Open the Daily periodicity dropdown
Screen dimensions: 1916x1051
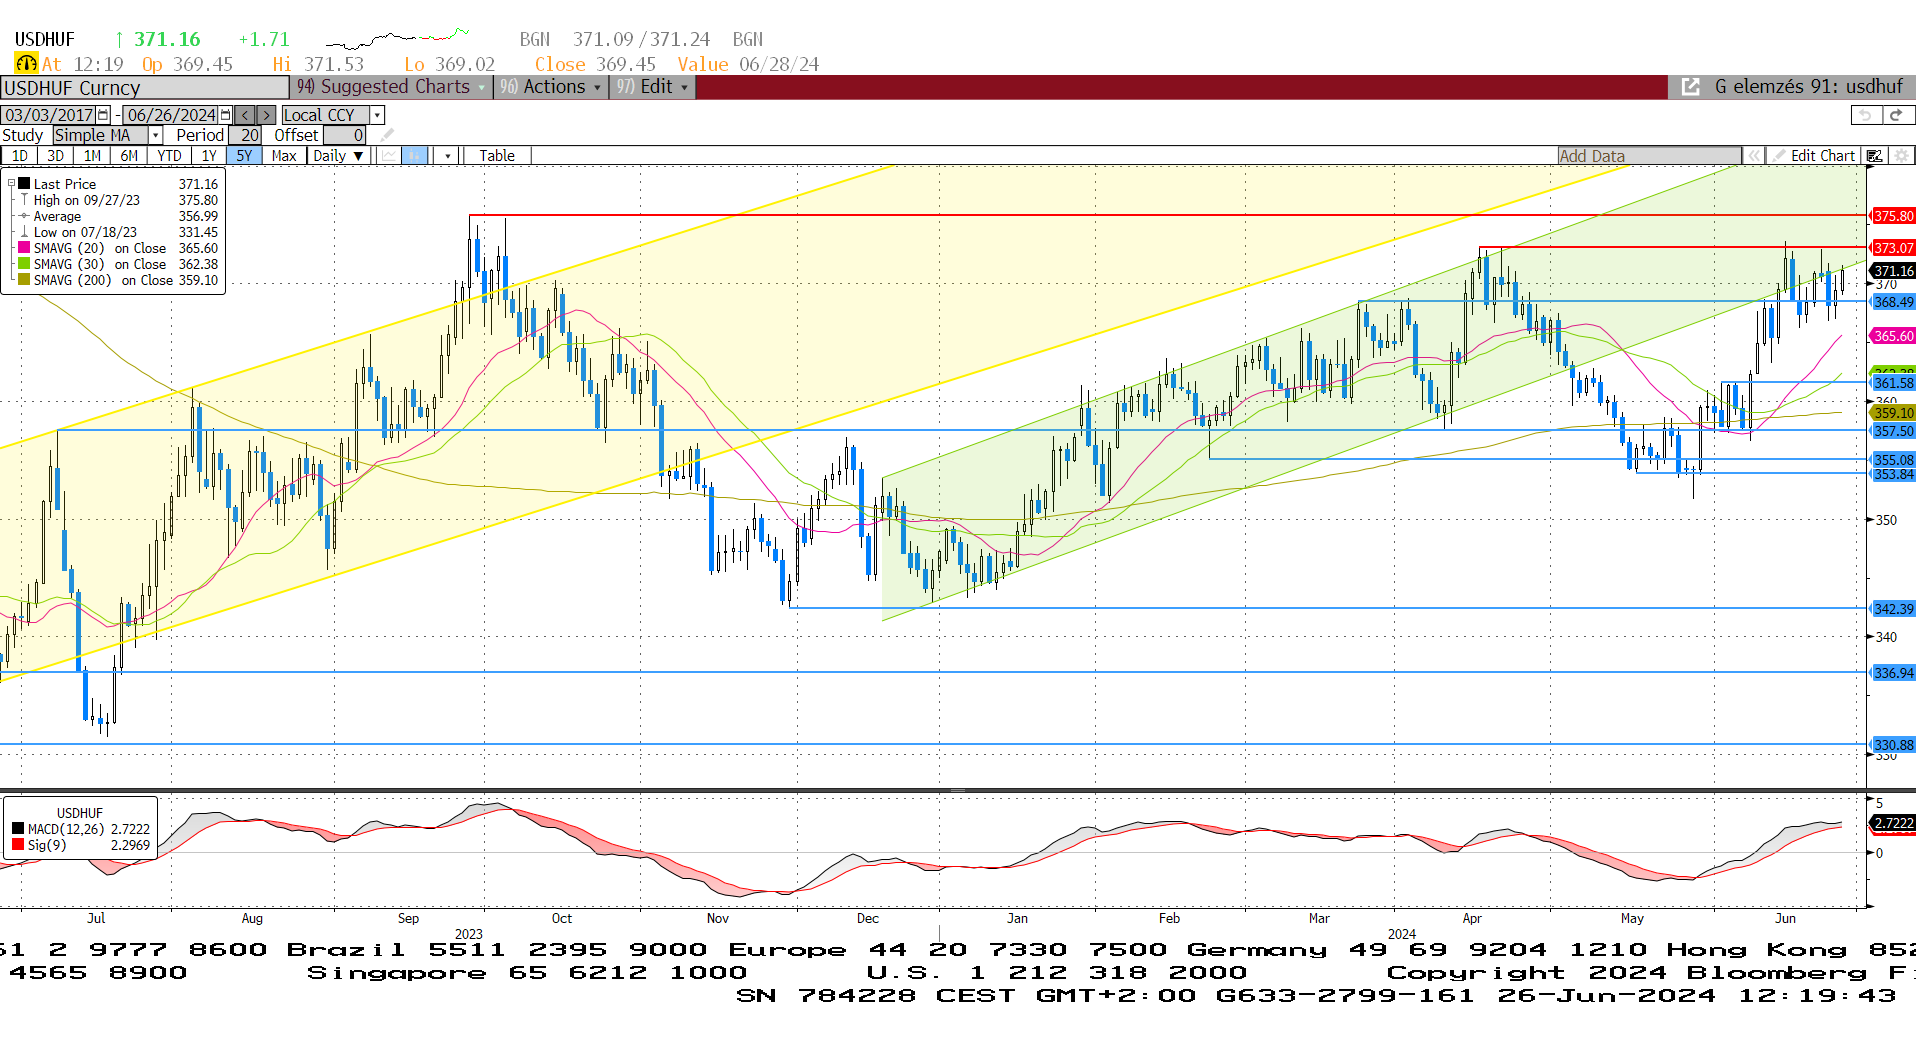[337, 155]
